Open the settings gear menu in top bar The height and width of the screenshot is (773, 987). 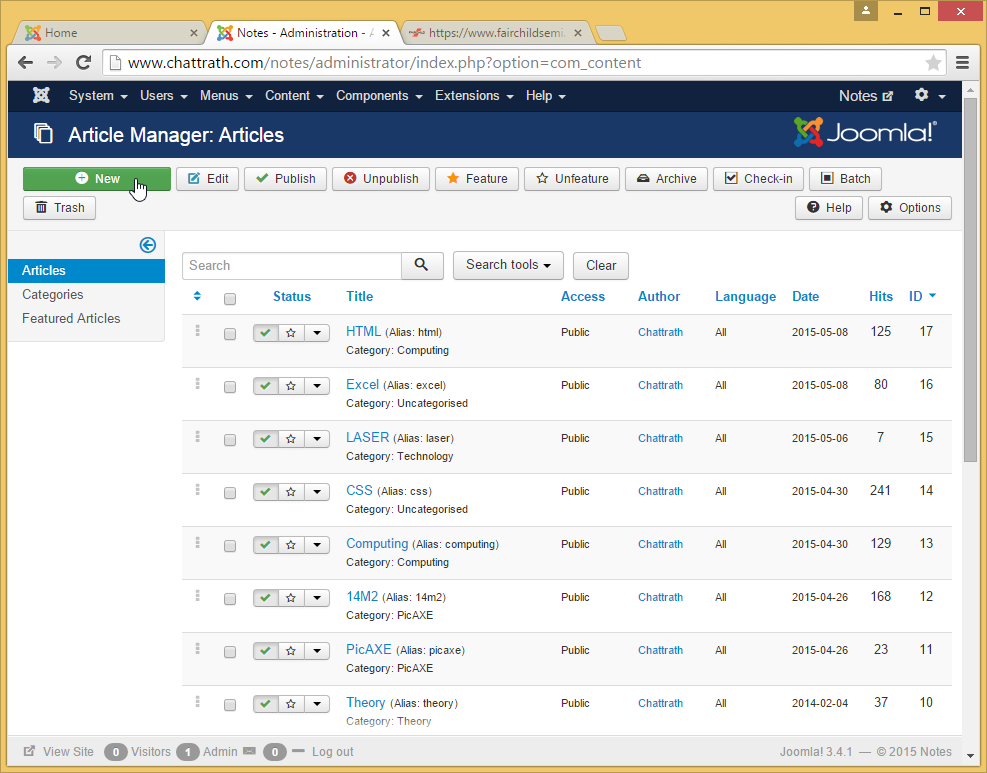[929, 96]
